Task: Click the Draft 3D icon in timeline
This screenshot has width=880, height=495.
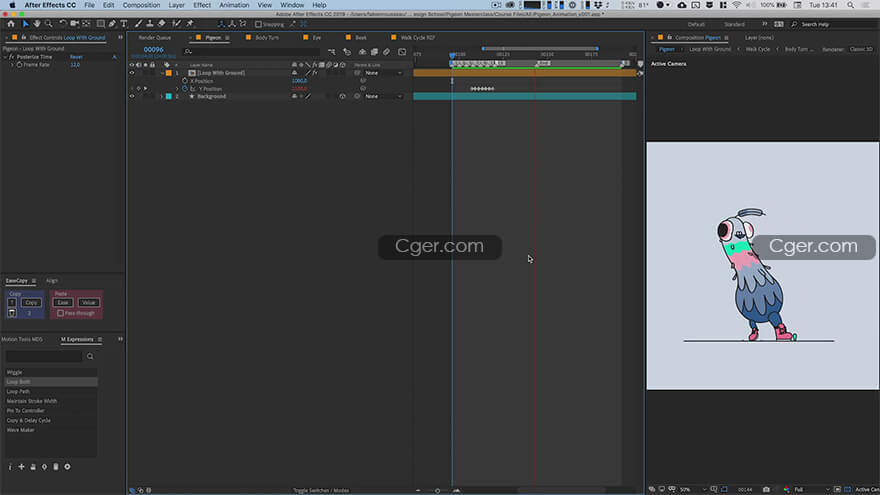Action: pos(347,52)
